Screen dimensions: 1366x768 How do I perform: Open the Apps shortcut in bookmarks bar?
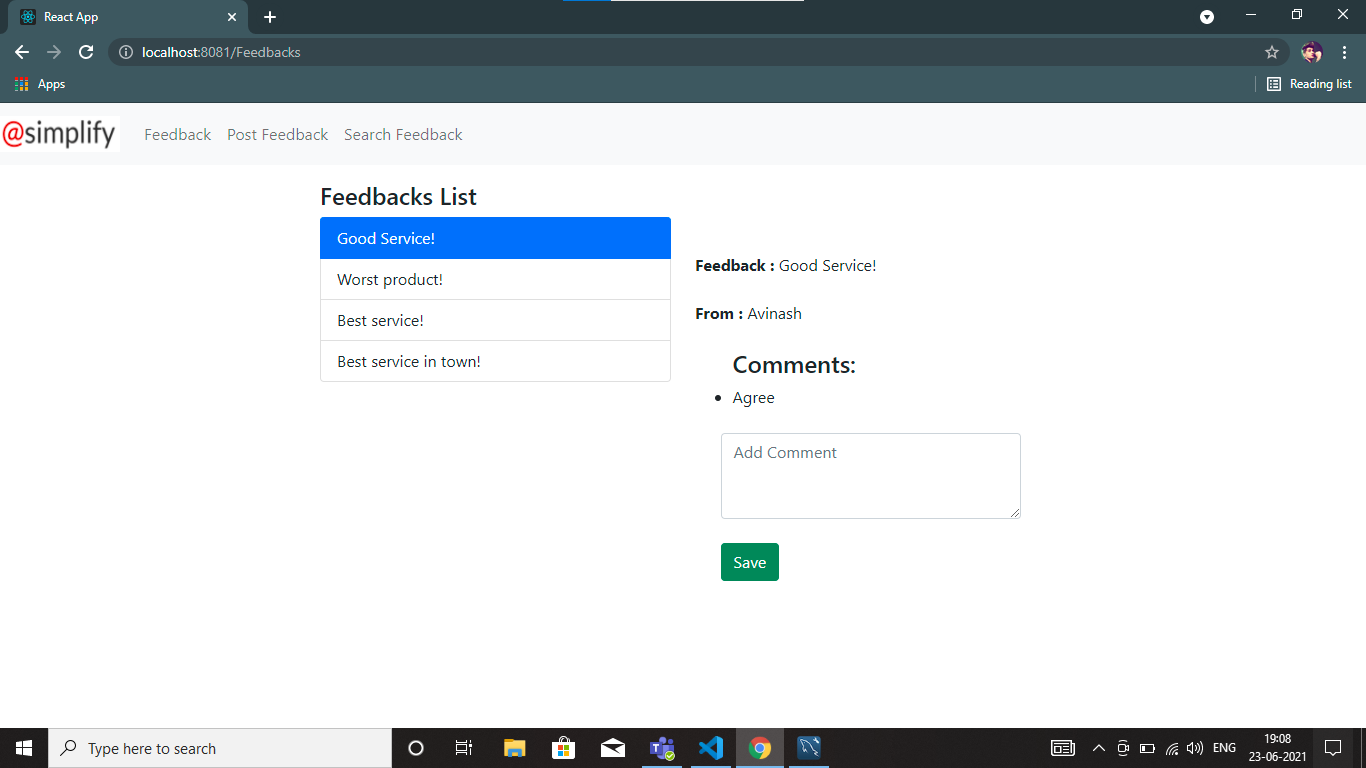click(40, 84)
